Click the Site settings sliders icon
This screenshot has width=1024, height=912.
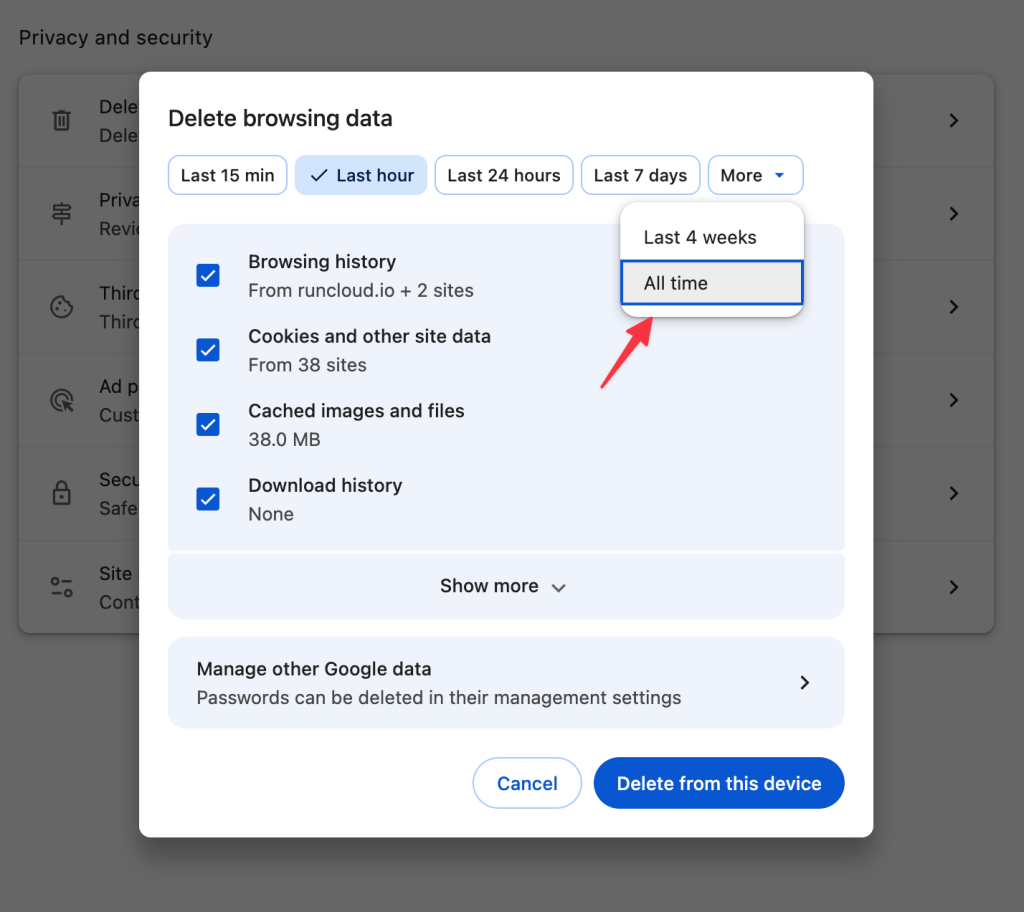pyautogui.click(x=62, y=587)
